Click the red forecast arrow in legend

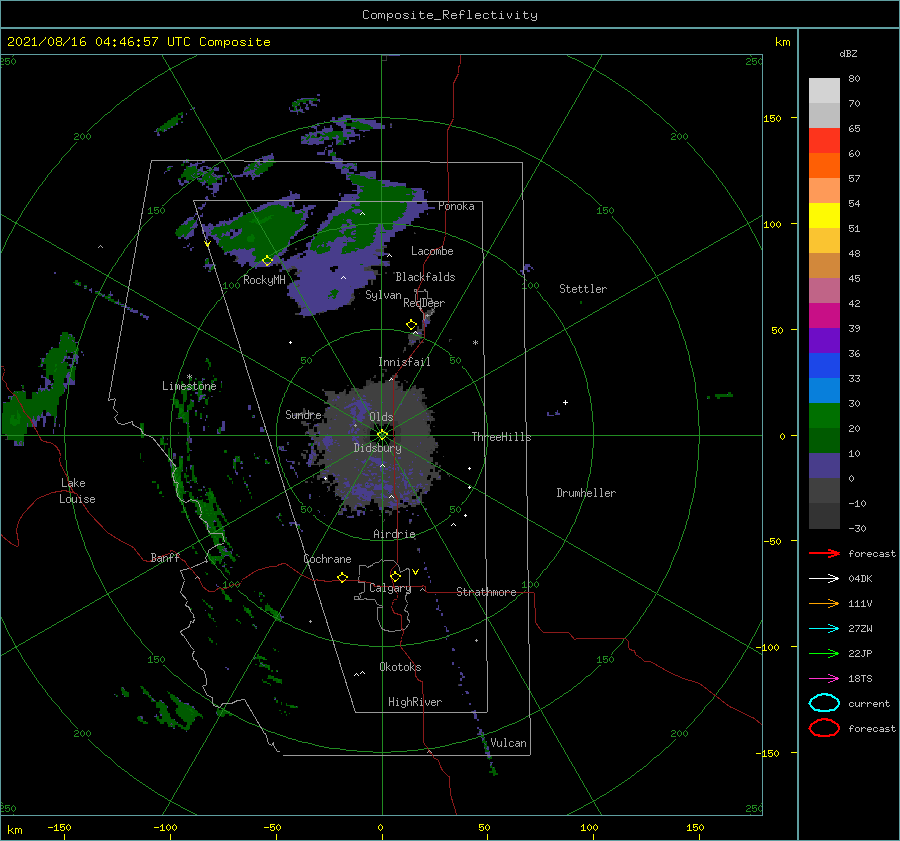pyautogui.click(x=824, y=553)
